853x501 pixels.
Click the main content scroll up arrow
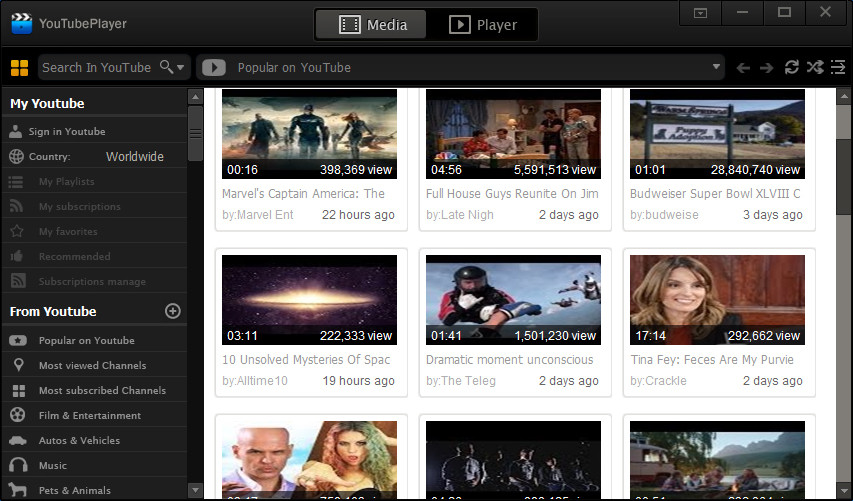click(x=844, y=97)
